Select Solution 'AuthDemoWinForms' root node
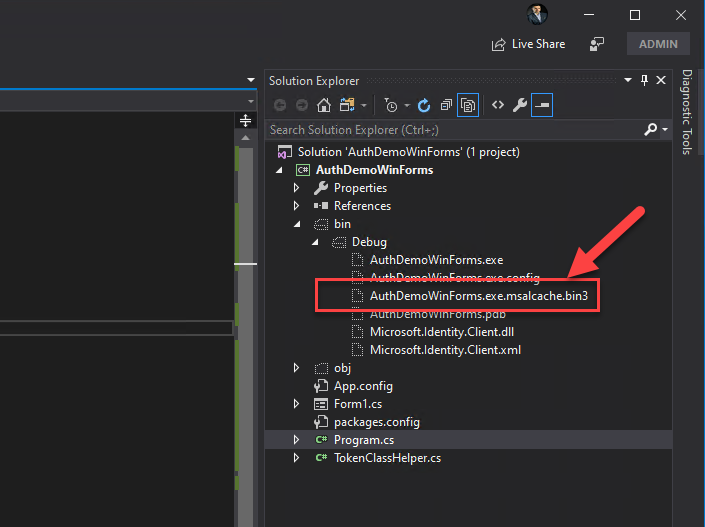This screenshot has width=705, height=527. point(409,152)
